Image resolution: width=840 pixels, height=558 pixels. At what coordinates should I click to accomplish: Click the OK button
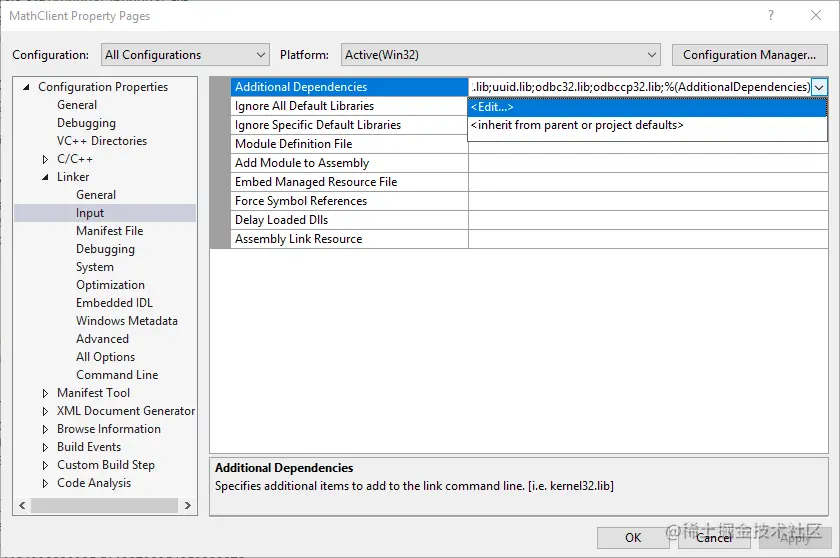click(633, 538)
